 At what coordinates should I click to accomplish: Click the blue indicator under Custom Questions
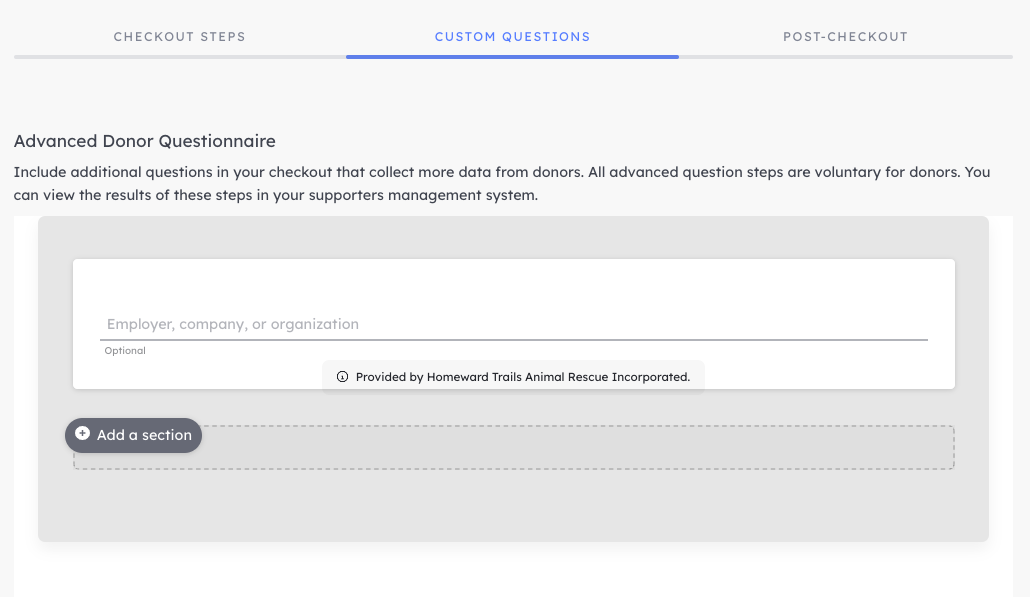(x=512, y=57)
